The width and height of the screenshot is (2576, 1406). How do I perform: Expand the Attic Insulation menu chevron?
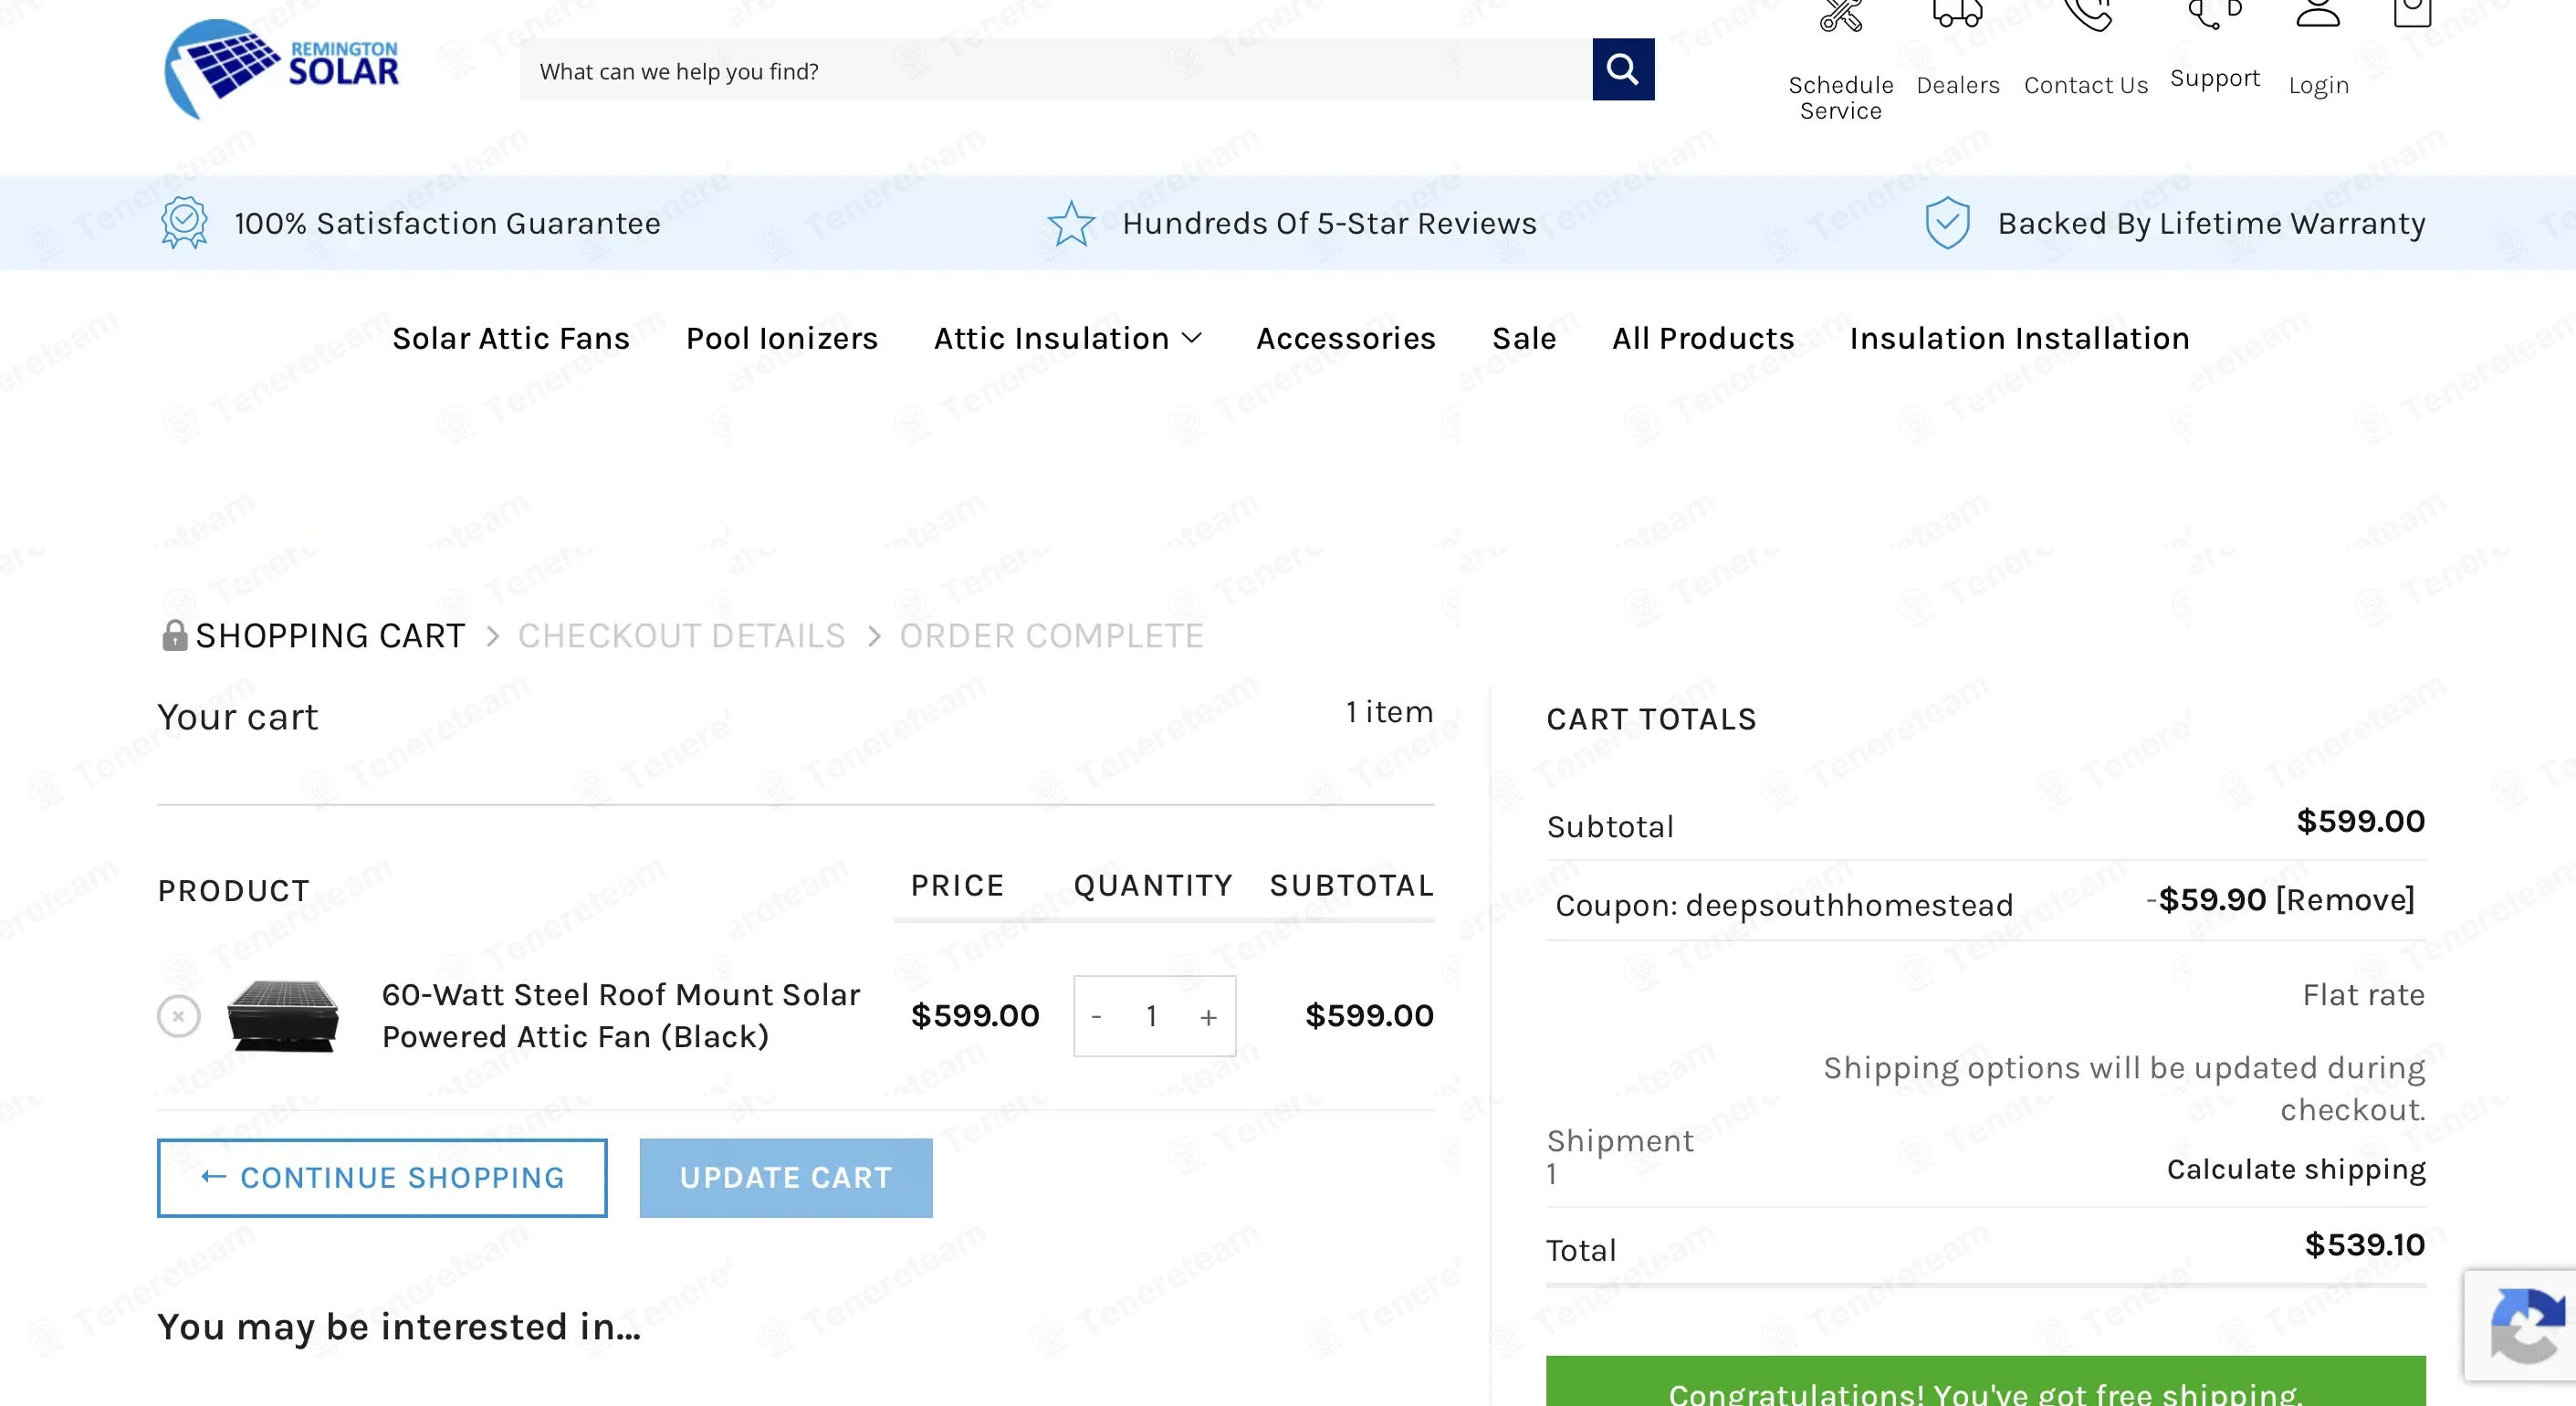click(1191, 338)
